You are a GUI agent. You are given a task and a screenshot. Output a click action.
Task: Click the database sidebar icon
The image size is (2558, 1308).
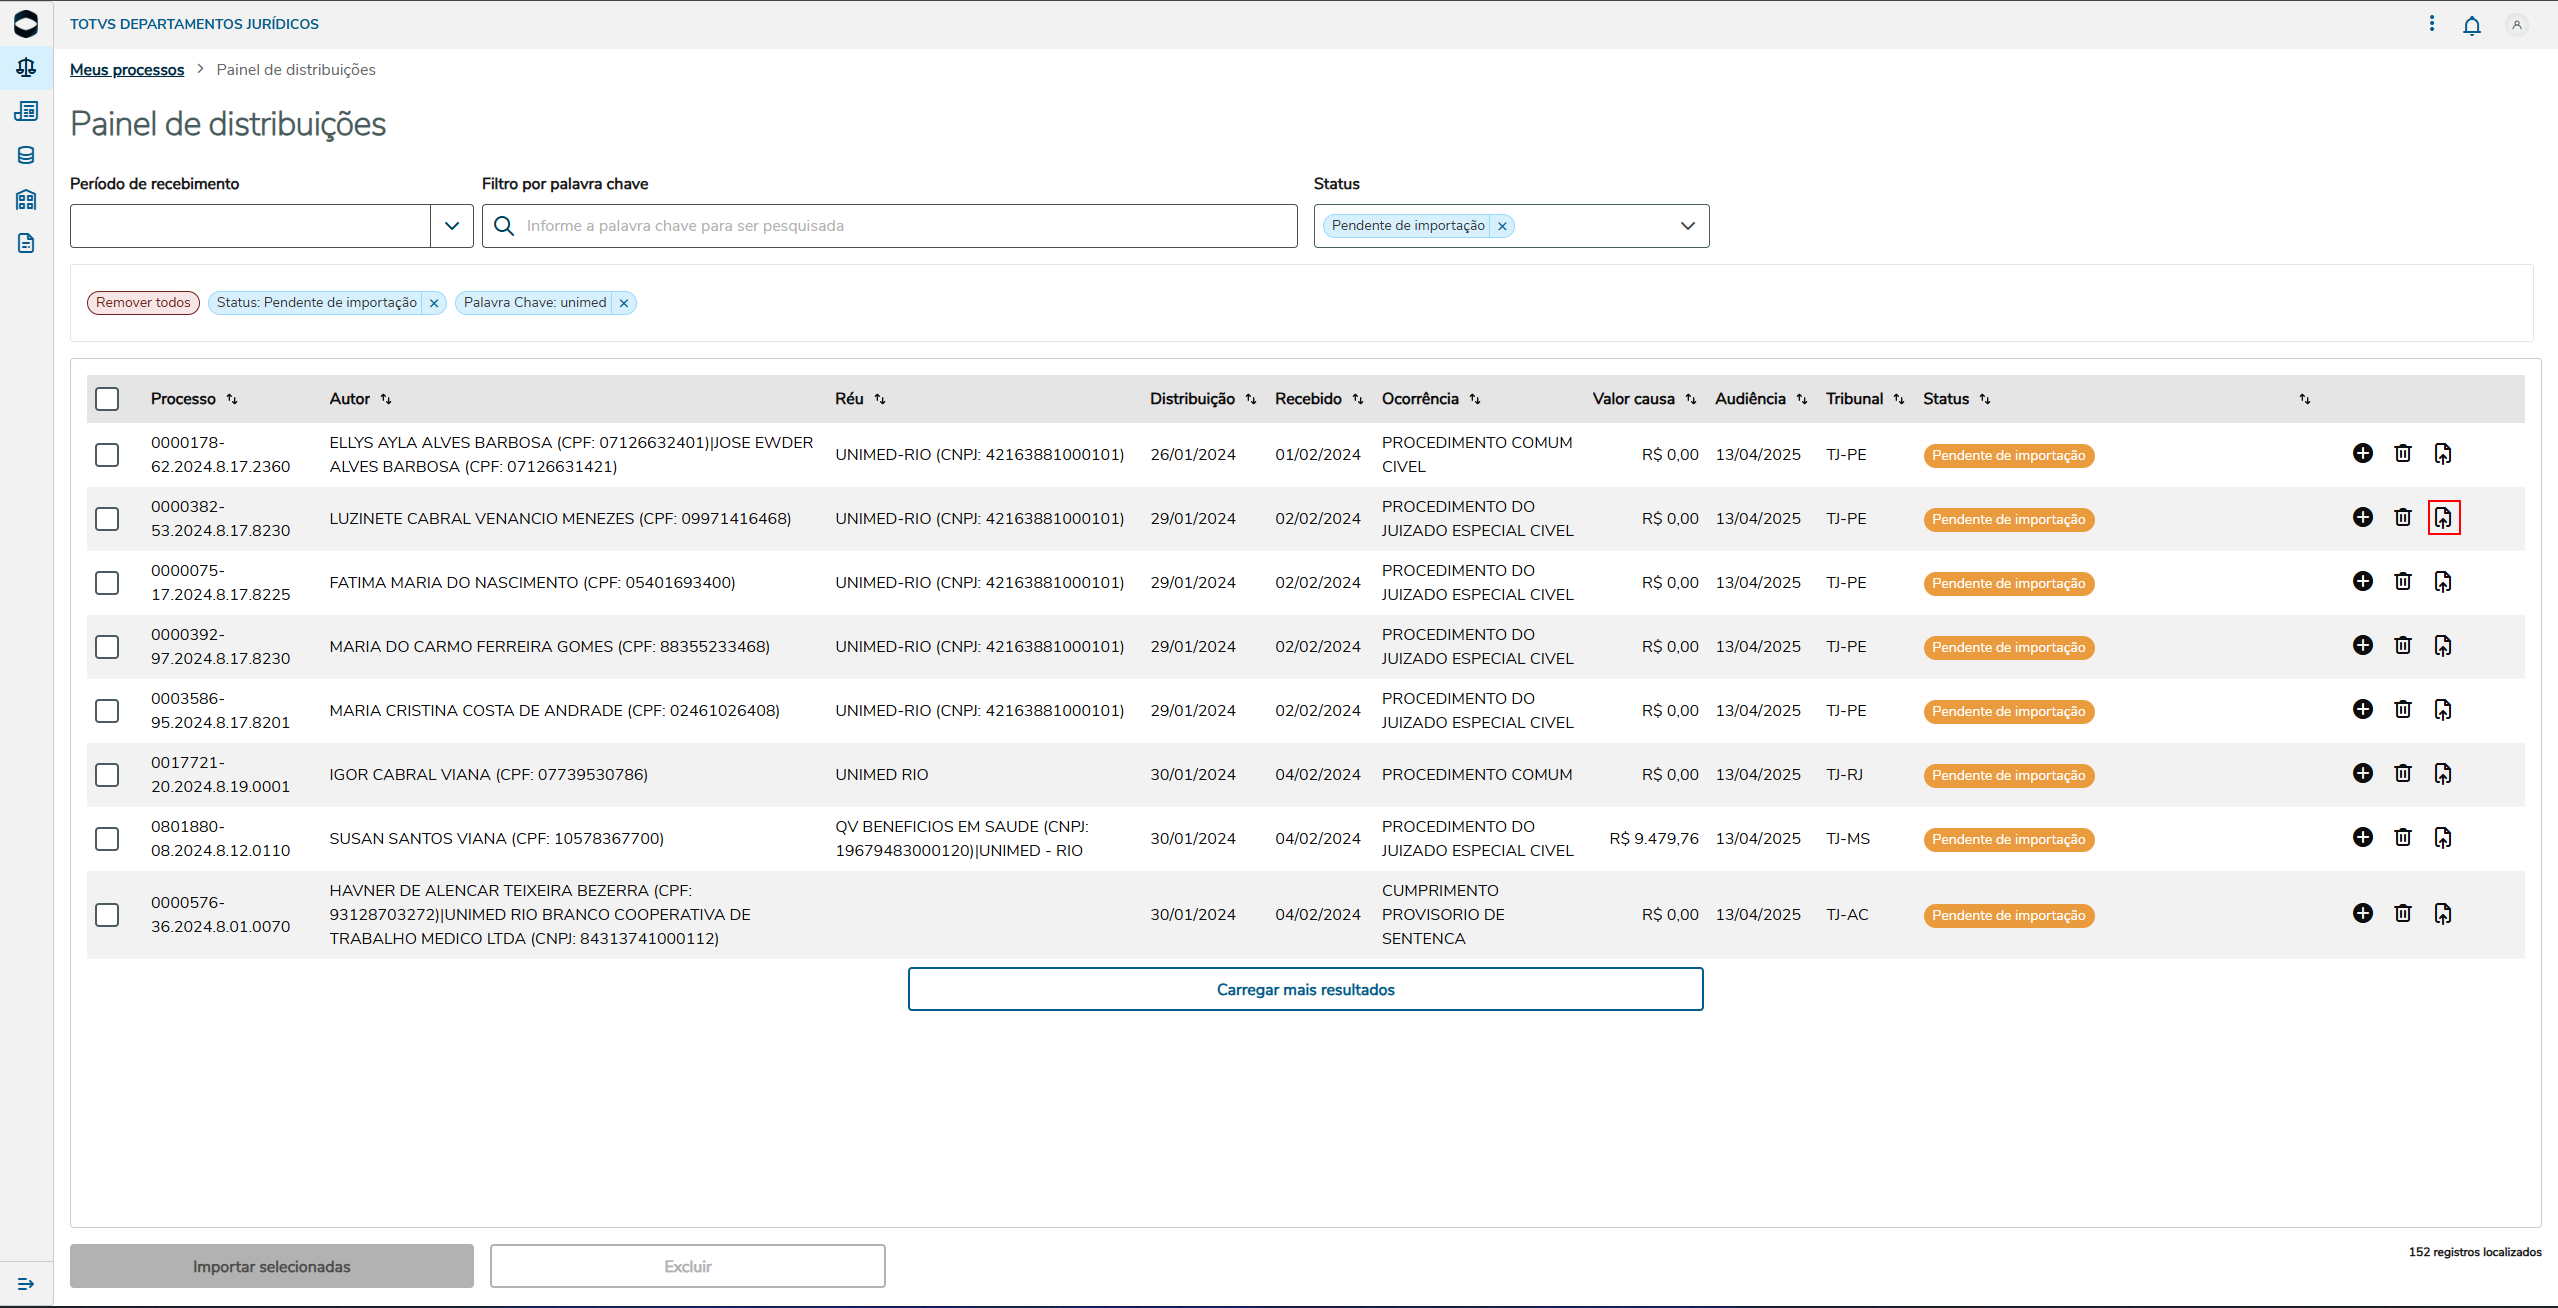[26, 155]
